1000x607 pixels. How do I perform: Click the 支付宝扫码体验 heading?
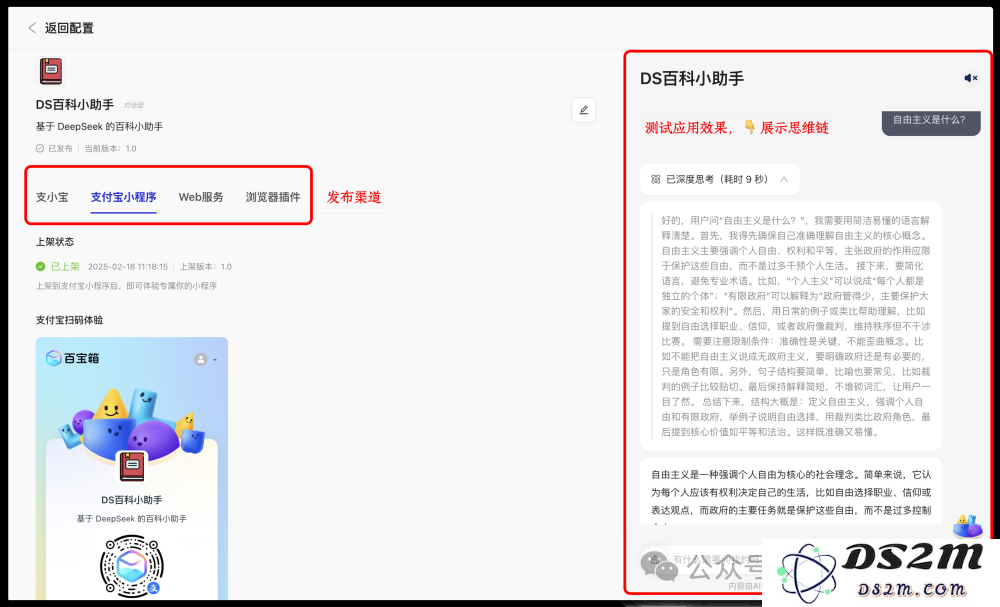pos(70,320)
